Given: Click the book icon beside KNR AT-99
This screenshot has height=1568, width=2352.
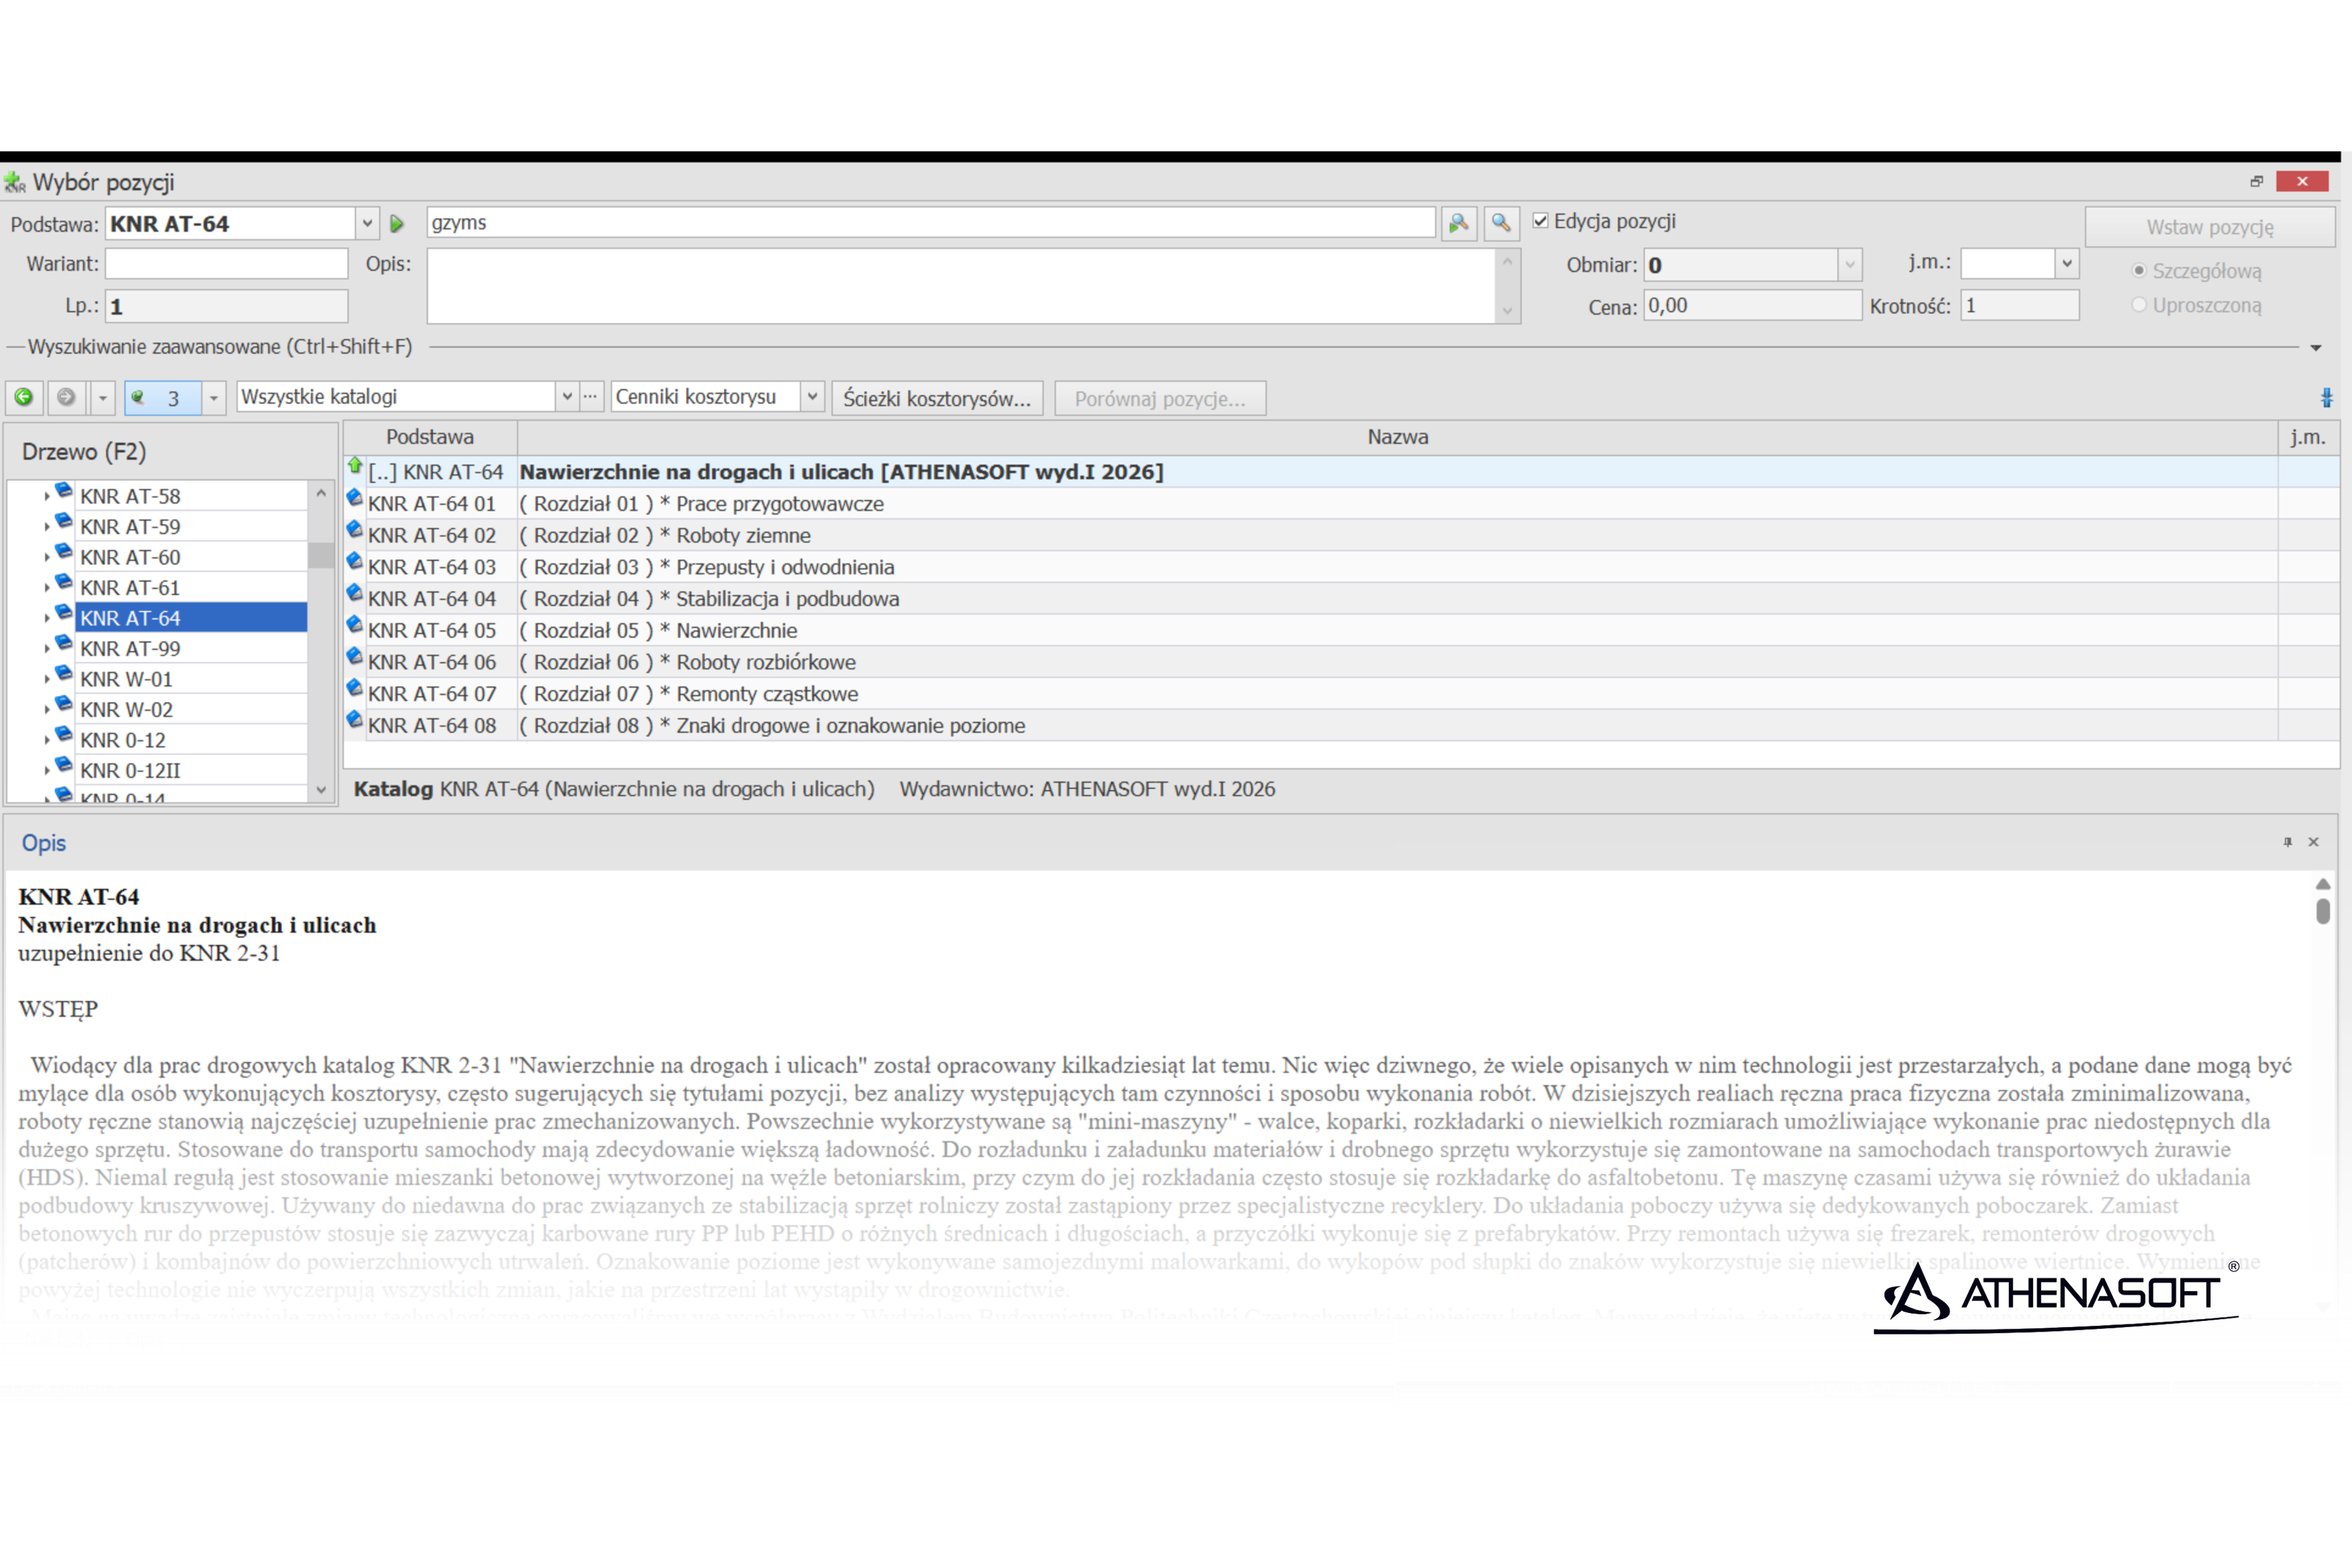Looking at the screenshot, I should point(64,643).
